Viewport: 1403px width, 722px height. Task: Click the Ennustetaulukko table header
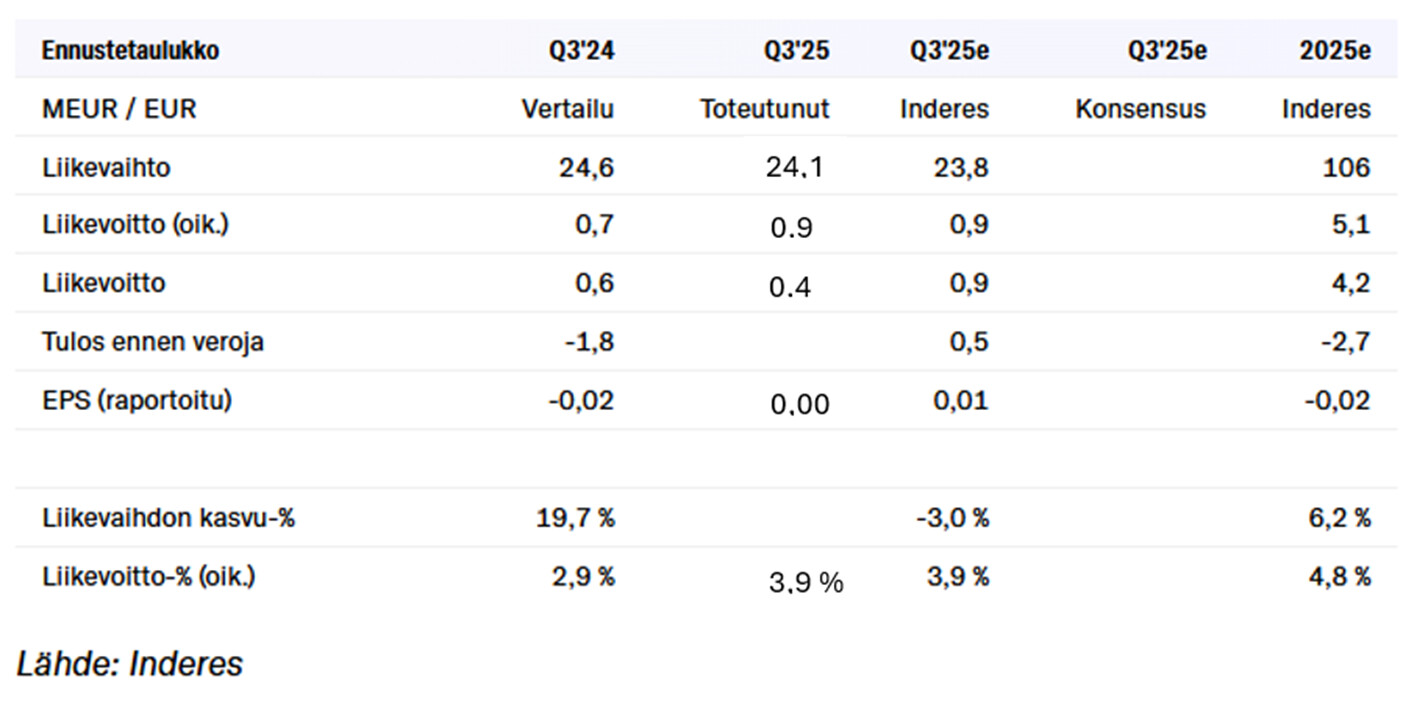click(x=130, y=51)
